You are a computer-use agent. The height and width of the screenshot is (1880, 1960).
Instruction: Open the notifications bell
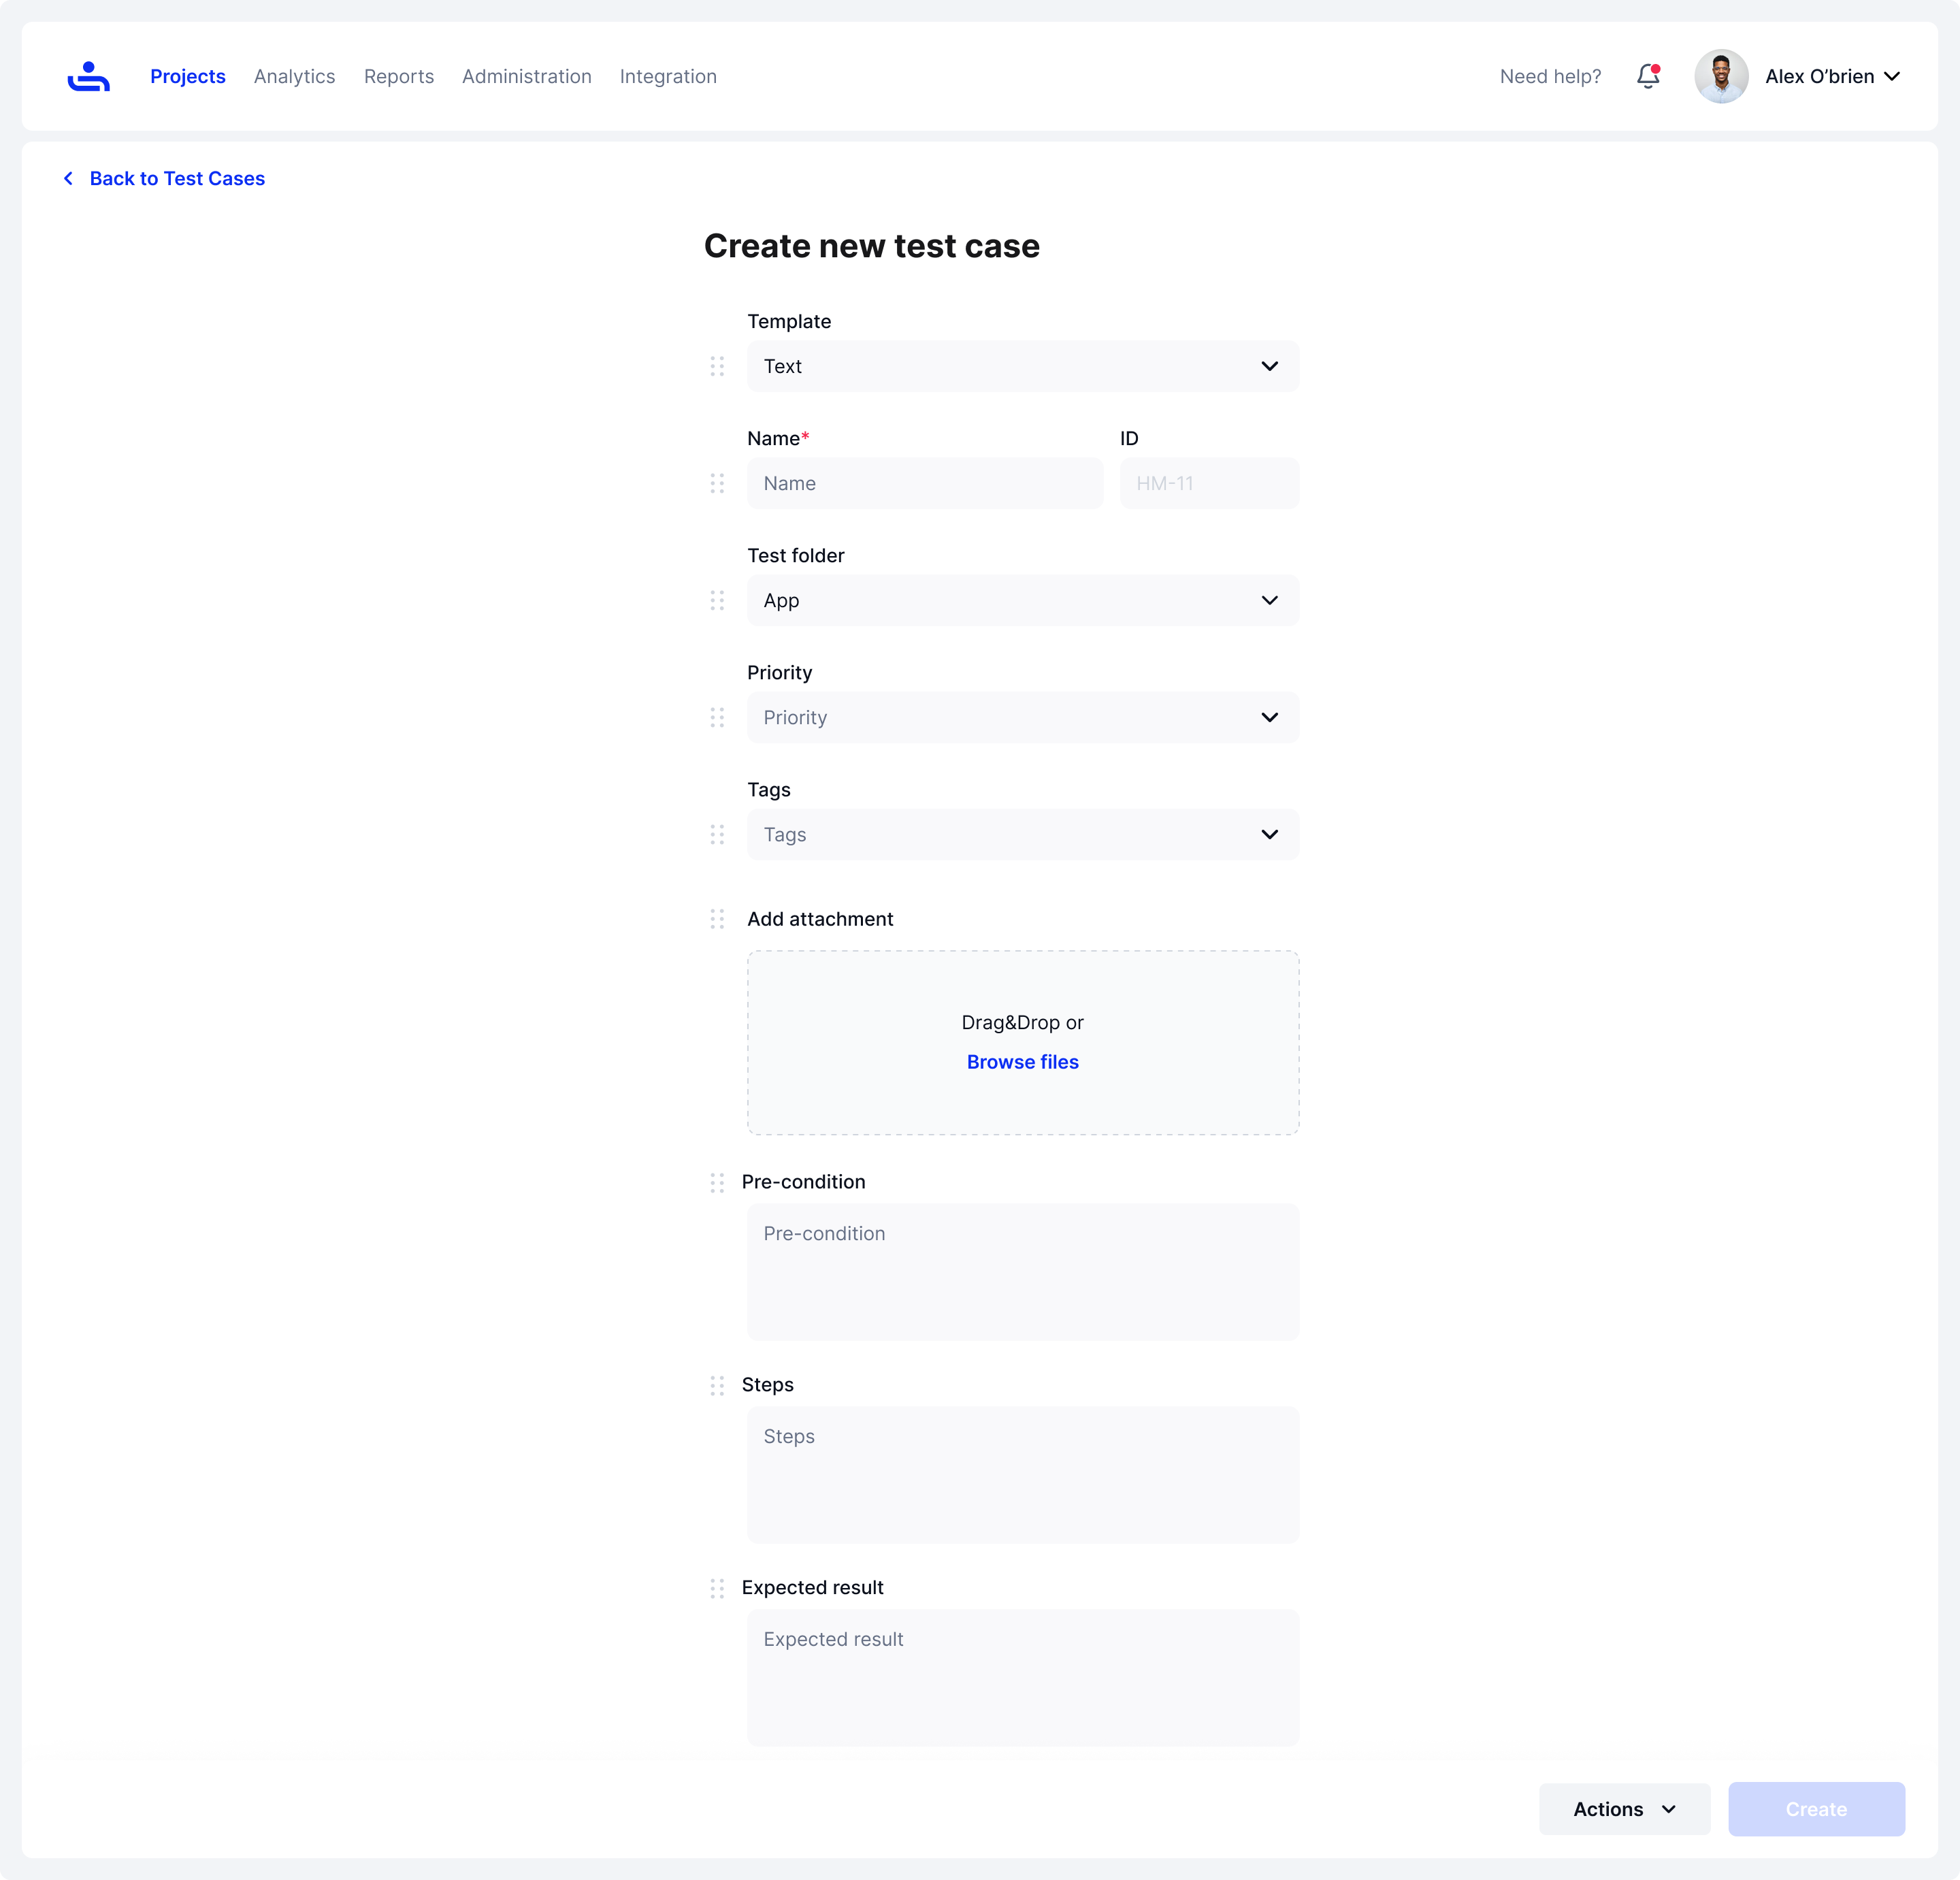tap(1648, 77)
